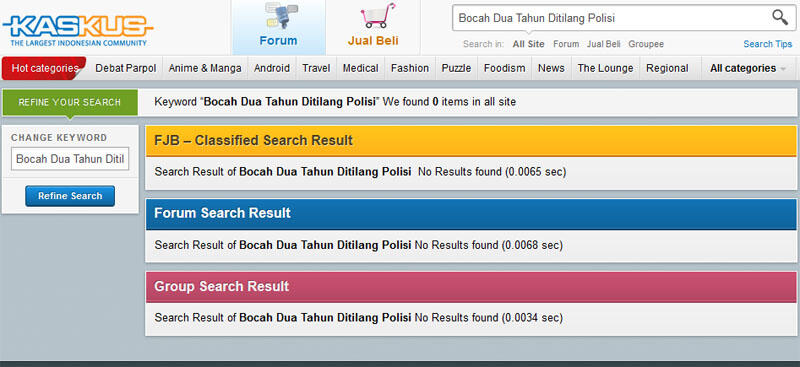
Task: Select the Hot categories tab
Action: pyautogui.click(x=44, y=68)
